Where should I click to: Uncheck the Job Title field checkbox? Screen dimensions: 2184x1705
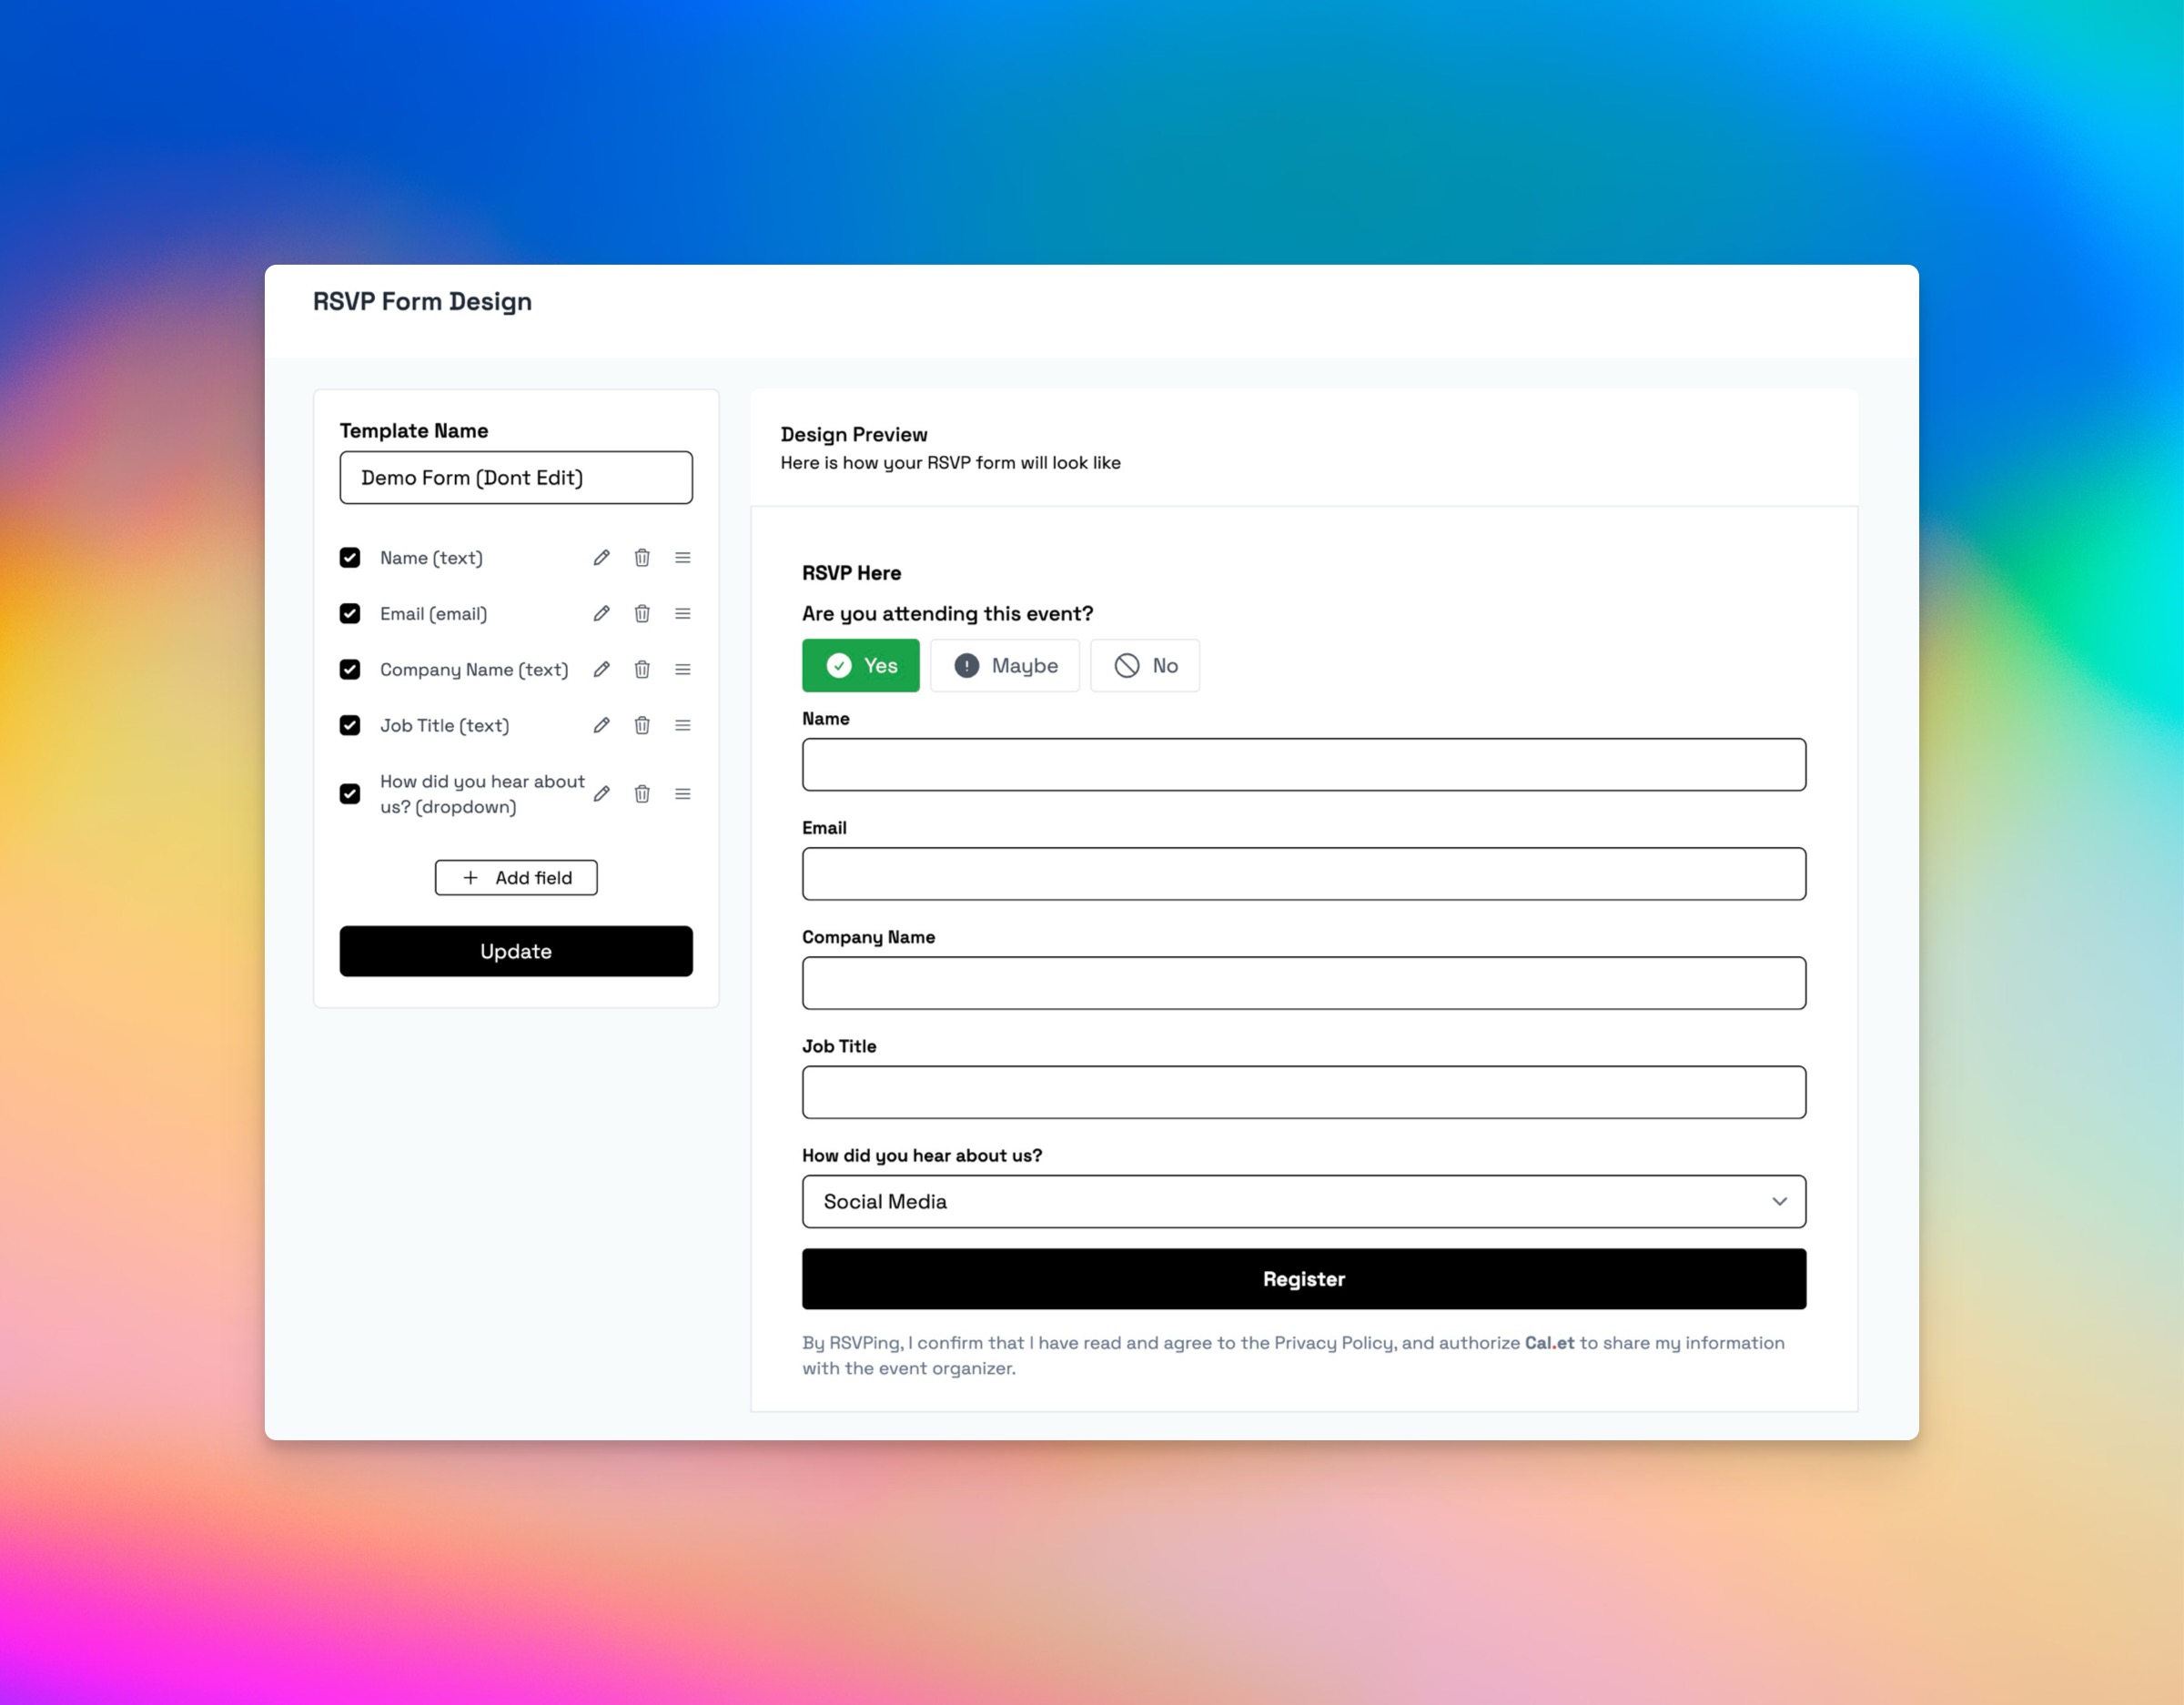coord(351,725)
